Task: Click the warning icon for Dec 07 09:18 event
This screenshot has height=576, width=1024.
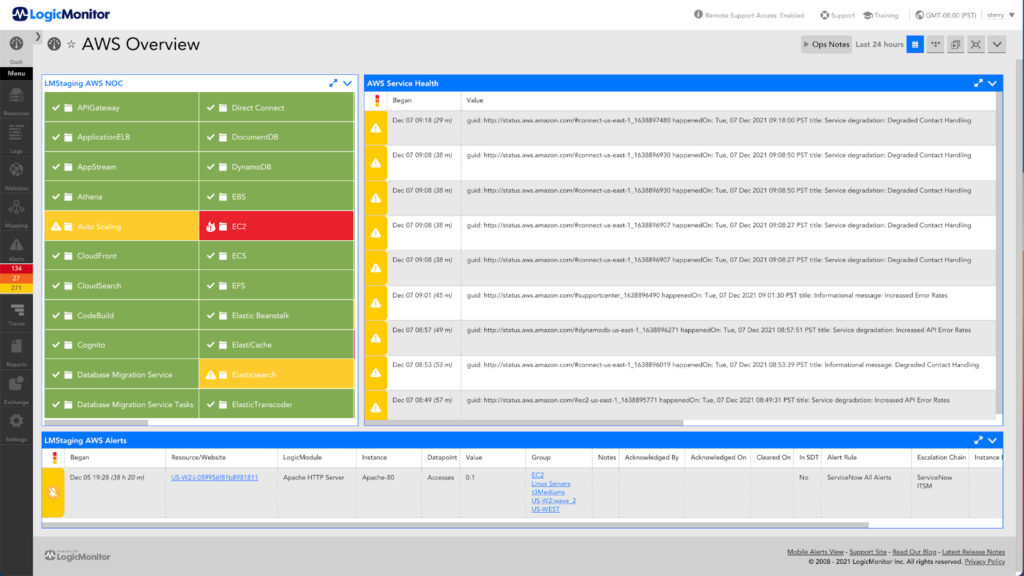Action: 376,128
